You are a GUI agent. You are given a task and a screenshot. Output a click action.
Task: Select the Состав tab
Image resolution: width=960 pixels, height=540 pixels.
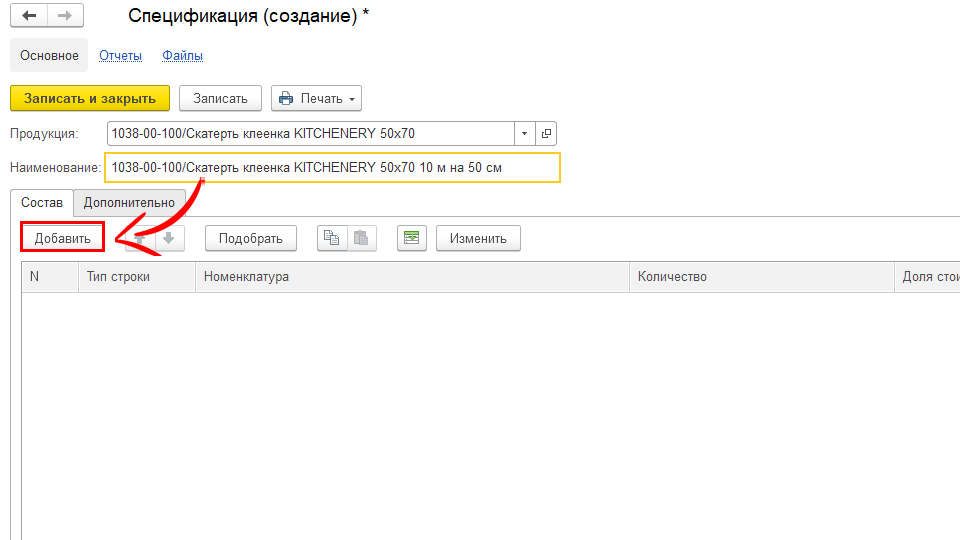pos(41,202)
